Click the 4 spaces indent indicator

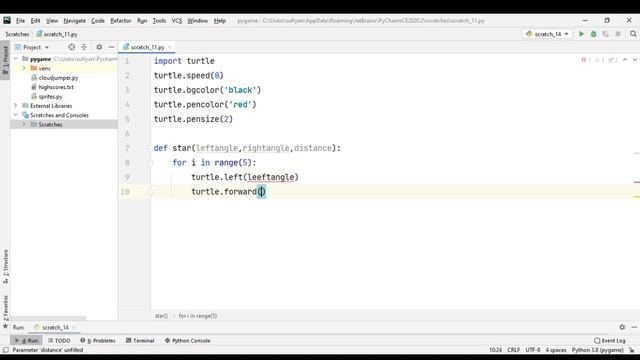pos(556,350)
